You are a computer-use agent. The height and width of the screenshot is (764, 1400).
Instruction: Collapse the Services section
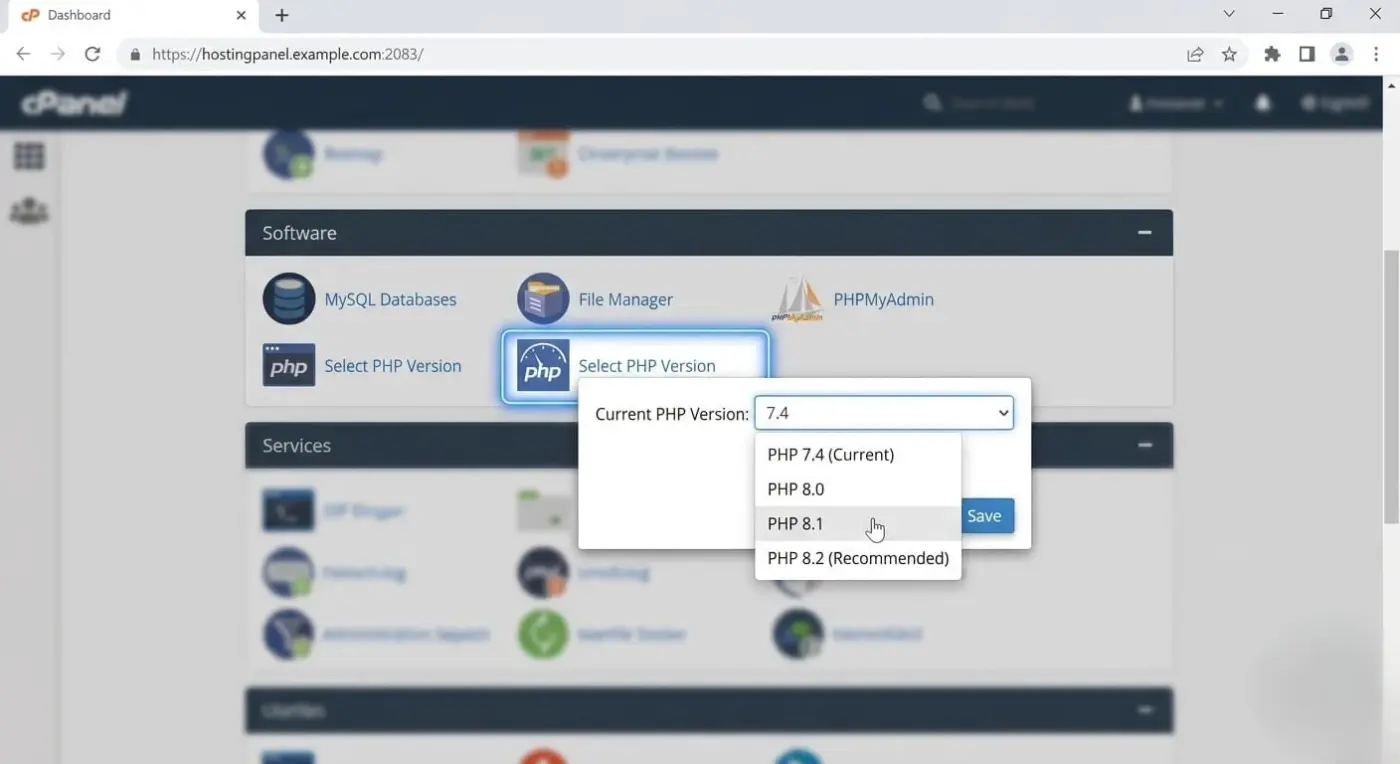1145,445
